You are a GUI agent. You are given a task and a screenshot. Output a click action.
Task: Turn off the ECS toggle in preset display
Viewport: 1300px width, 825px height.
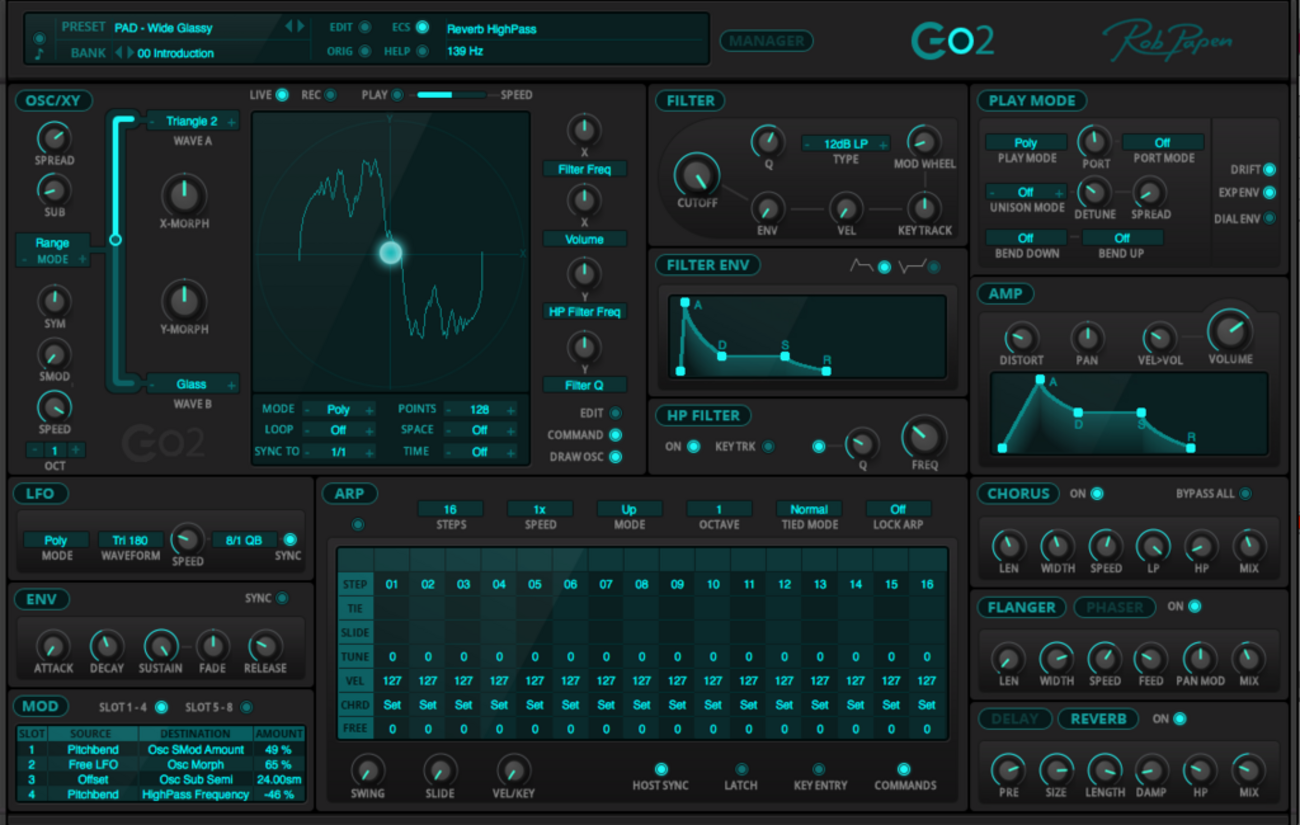tap(422, 28)
